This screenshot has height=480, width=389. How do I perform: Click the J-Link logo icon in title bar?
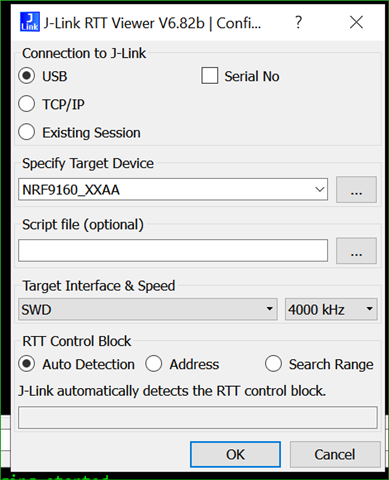(30, 22)
